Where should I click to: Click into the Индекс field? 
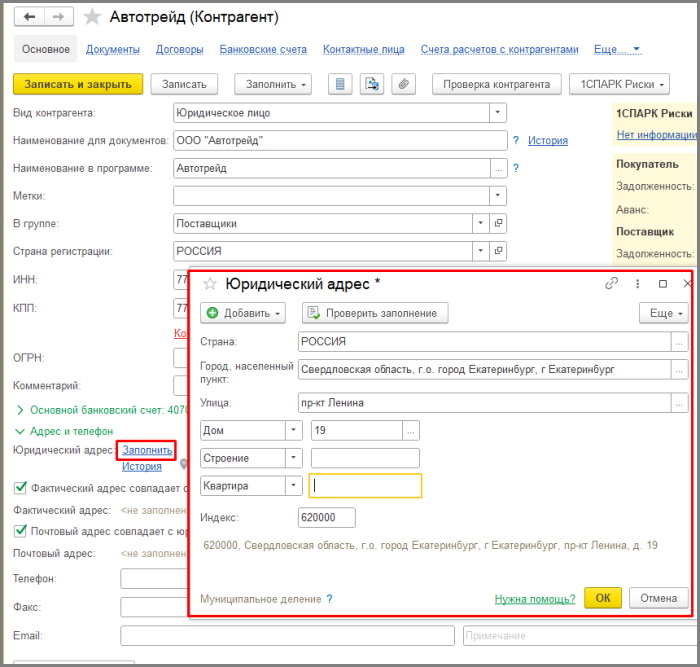click(327, 518)
